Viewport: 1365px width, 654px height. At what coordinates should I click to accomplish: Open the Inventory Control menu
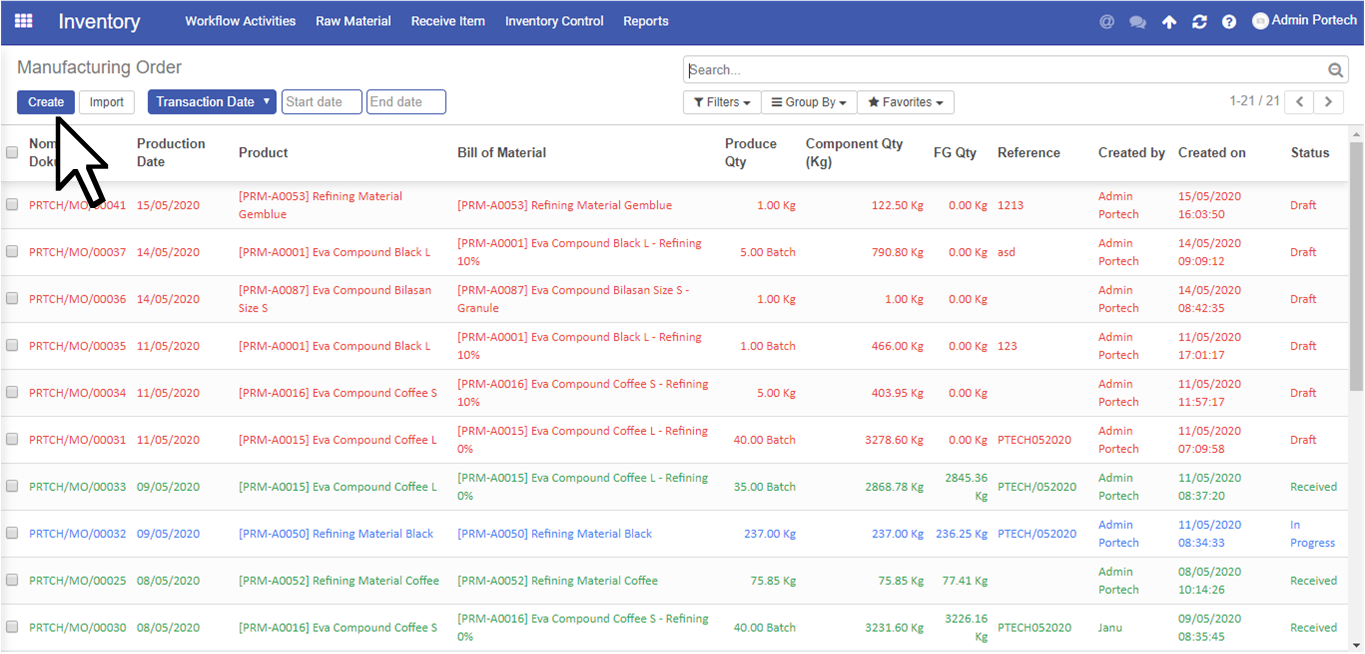tap(554, 21)
